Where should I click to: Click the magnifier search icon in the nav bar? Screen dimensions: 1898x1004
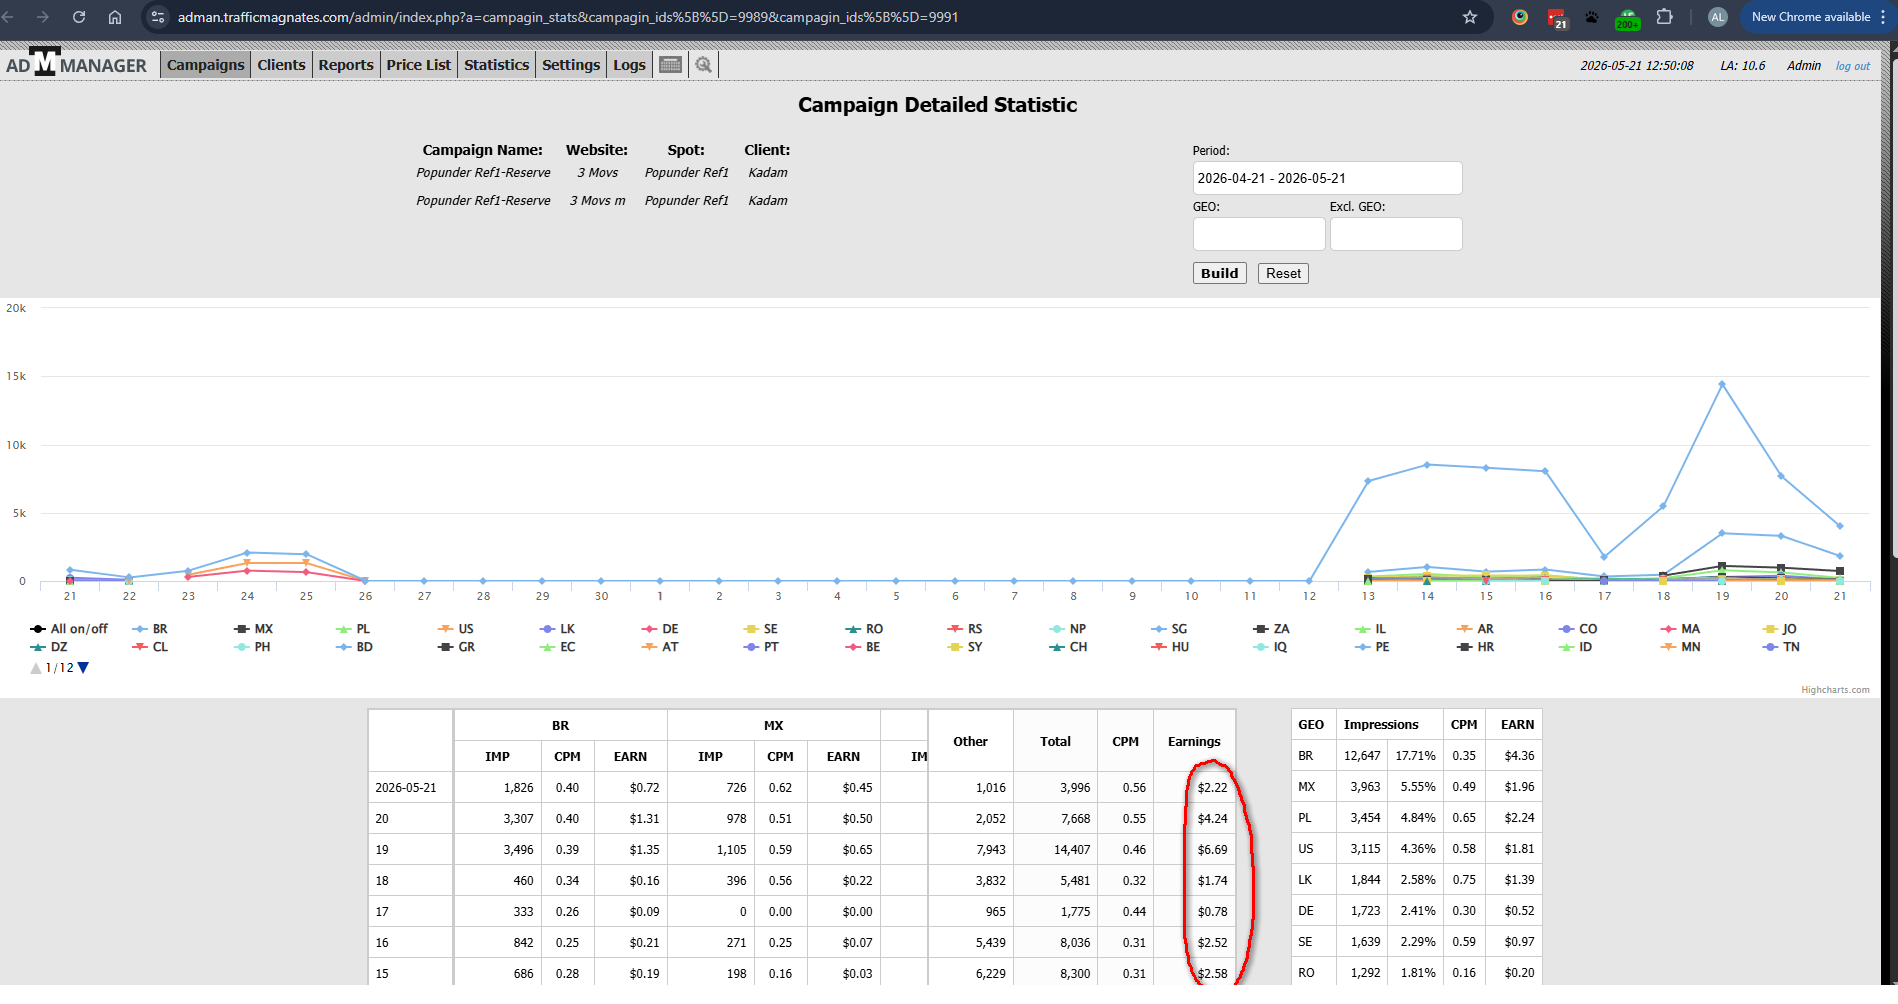tap(704, 65)
